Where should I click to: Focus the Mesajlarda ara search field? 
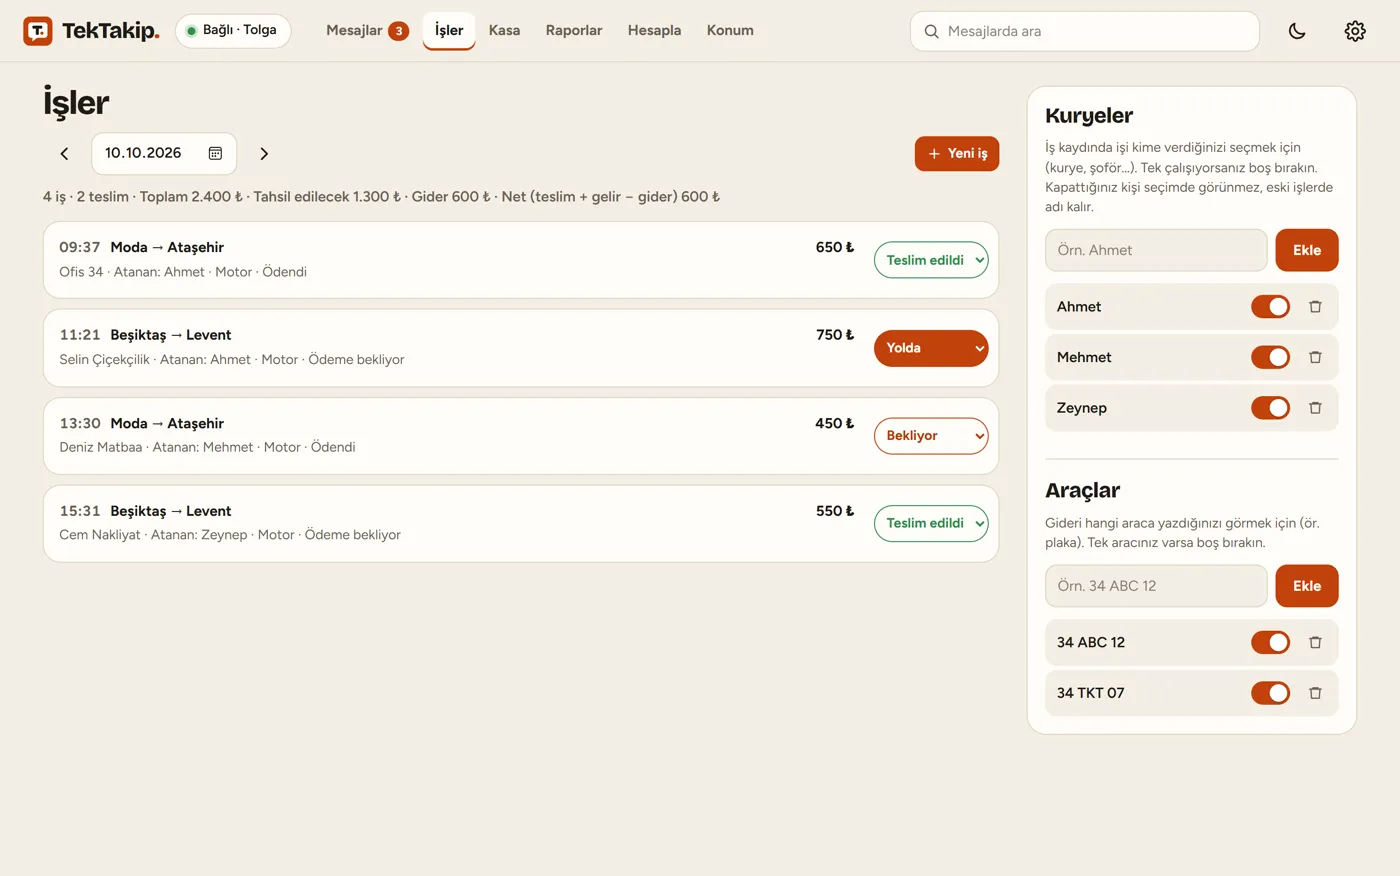1085,31
